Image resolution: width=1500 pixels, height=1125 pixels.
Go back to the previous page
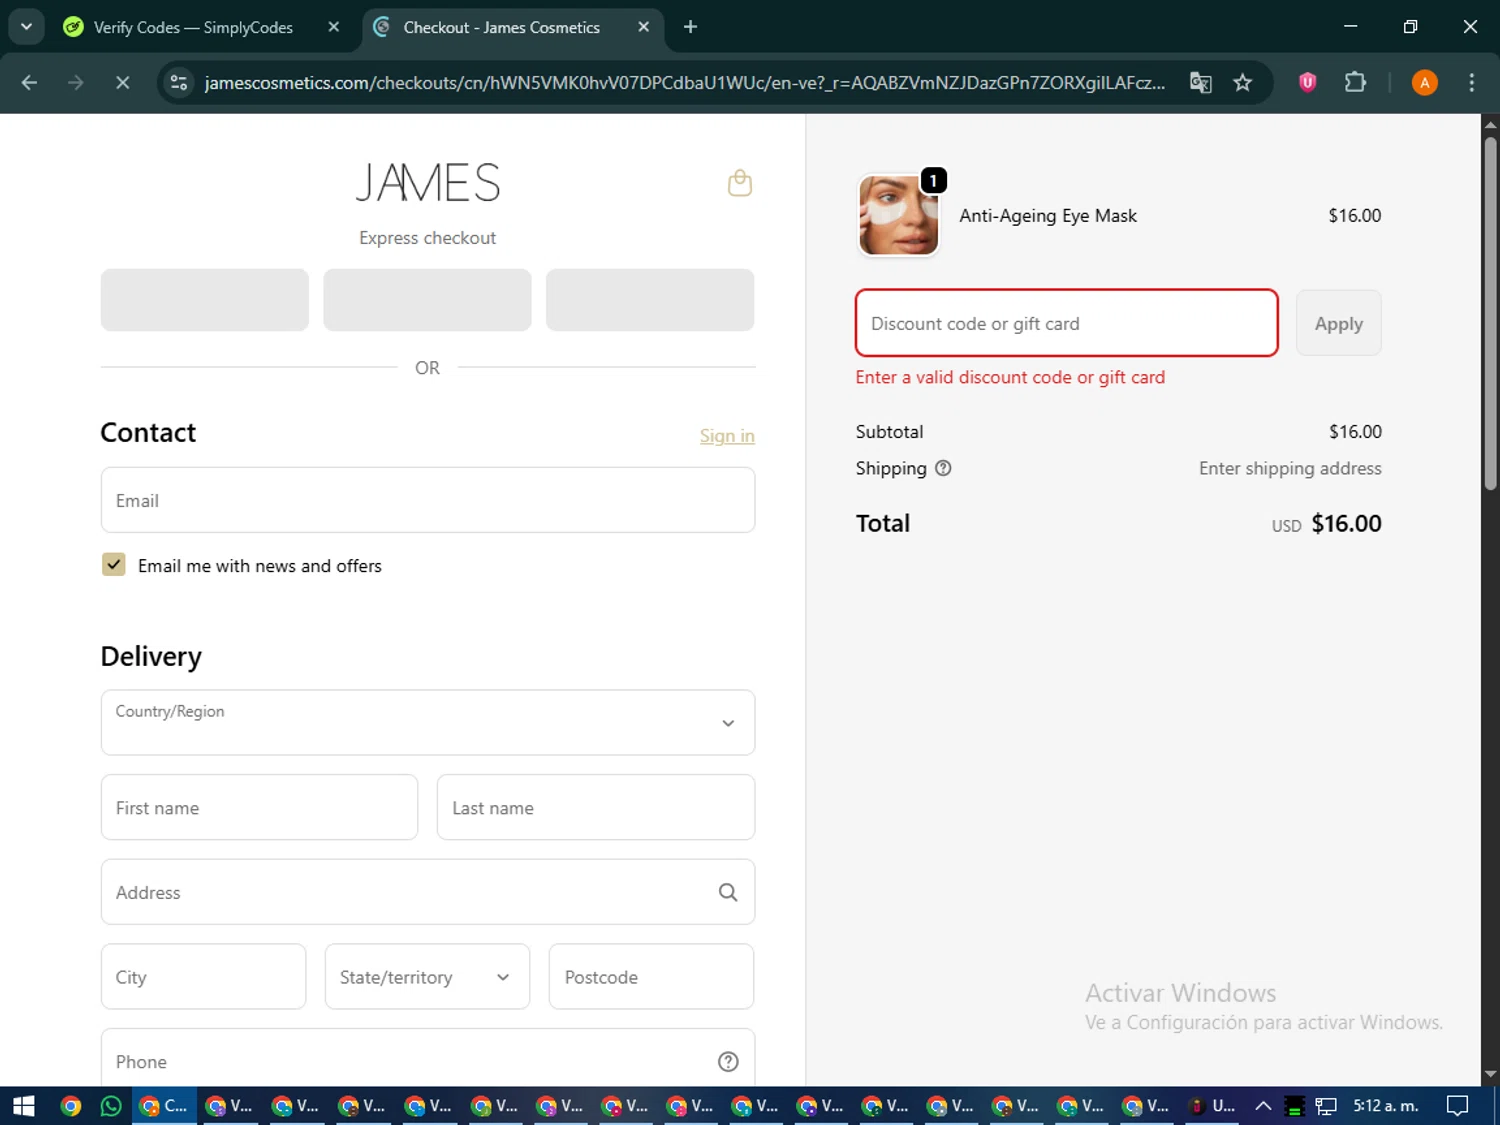[29, 83]
